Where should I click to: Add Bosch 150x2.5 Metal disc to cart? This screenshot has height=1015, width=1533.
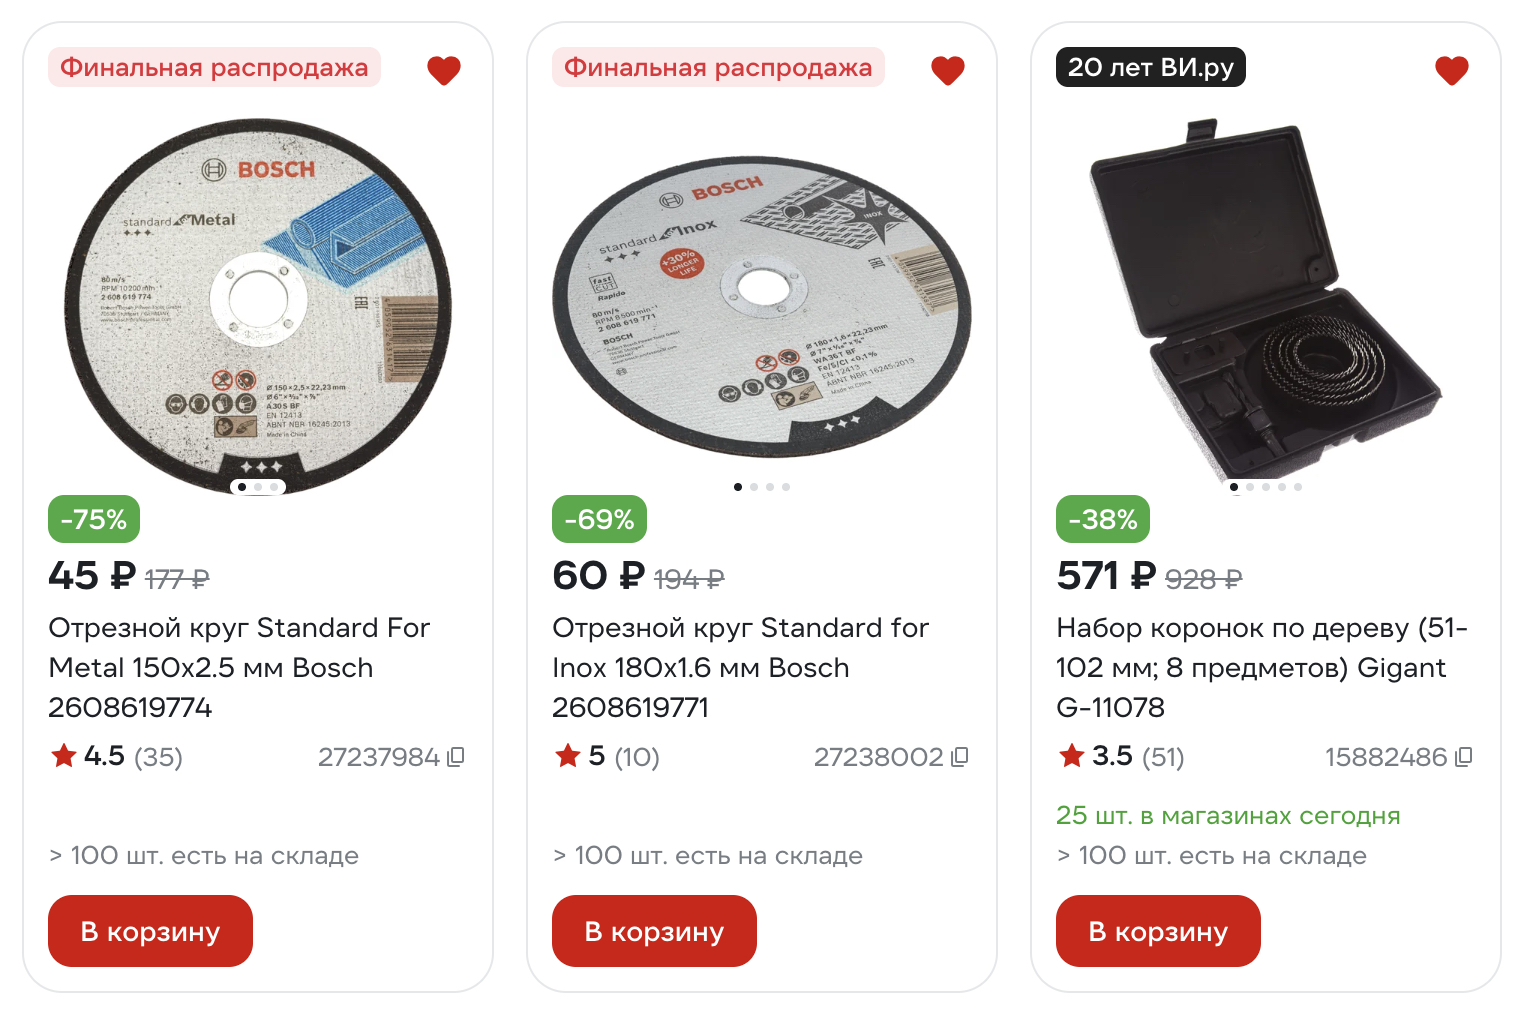coord(150,931)
